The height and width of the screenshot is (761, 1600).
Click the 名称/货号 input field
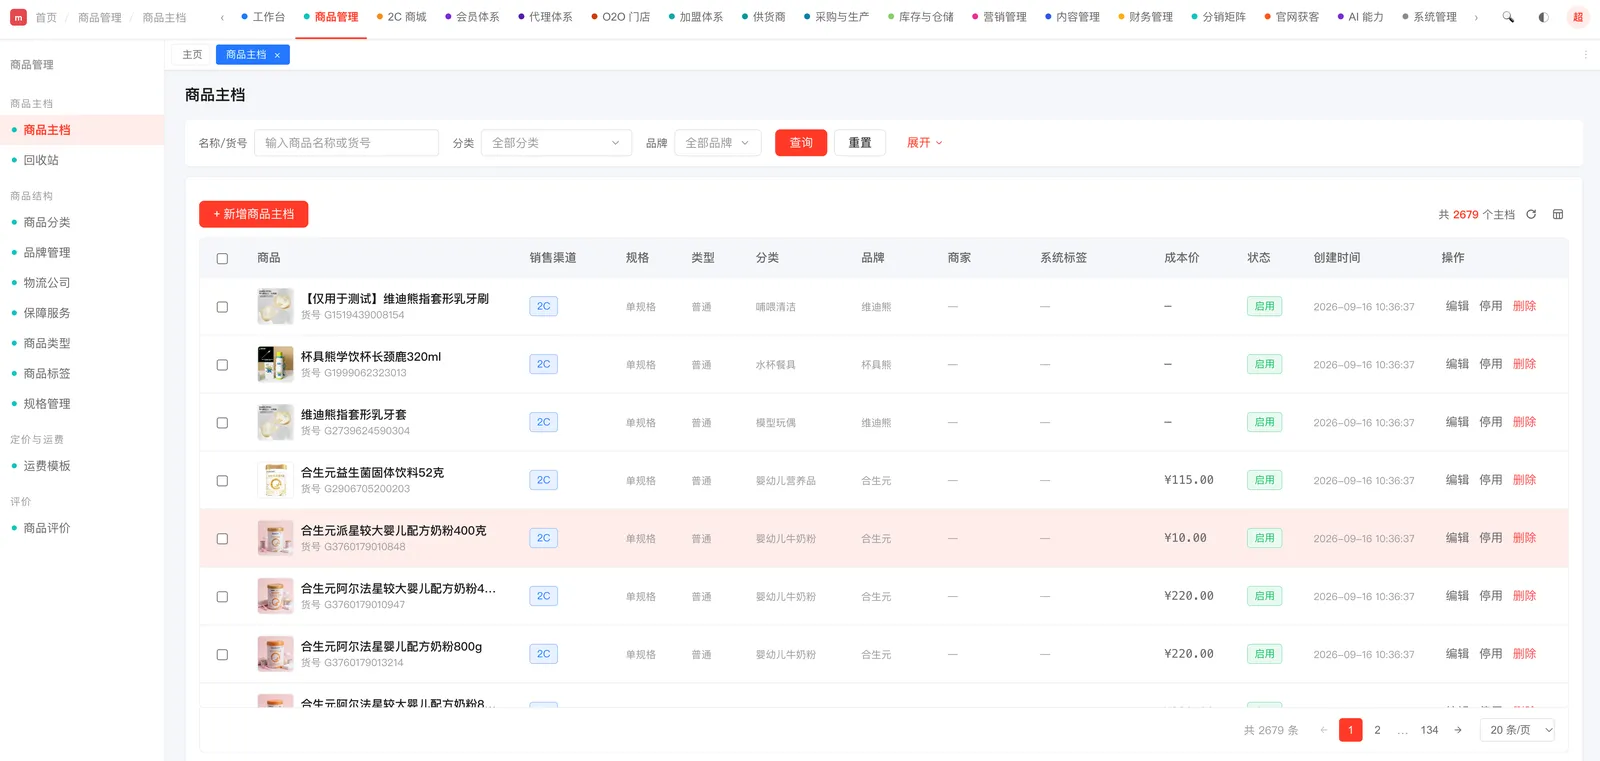coord(346,143)
